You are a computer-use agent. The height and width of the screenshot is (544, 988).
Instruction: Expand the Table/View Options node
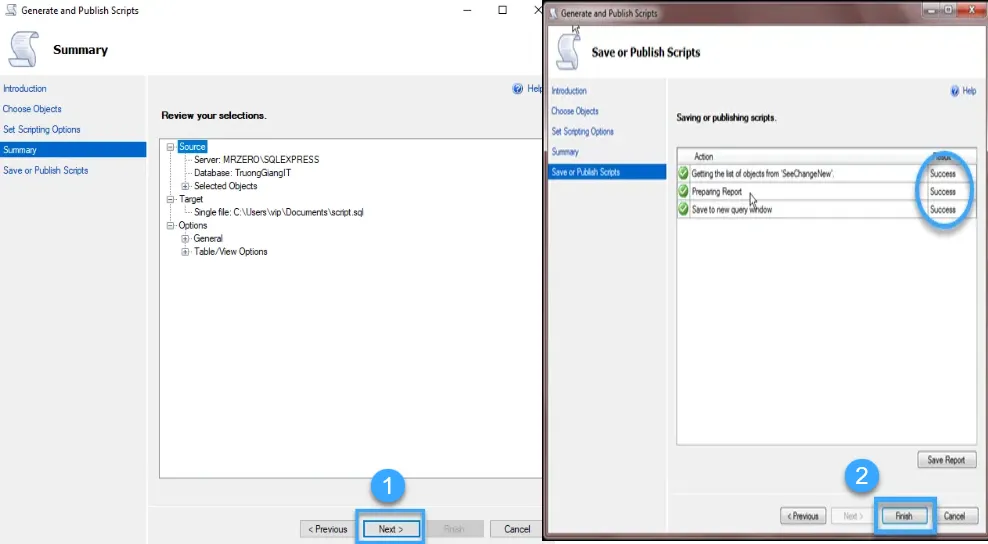click(185, 252)
